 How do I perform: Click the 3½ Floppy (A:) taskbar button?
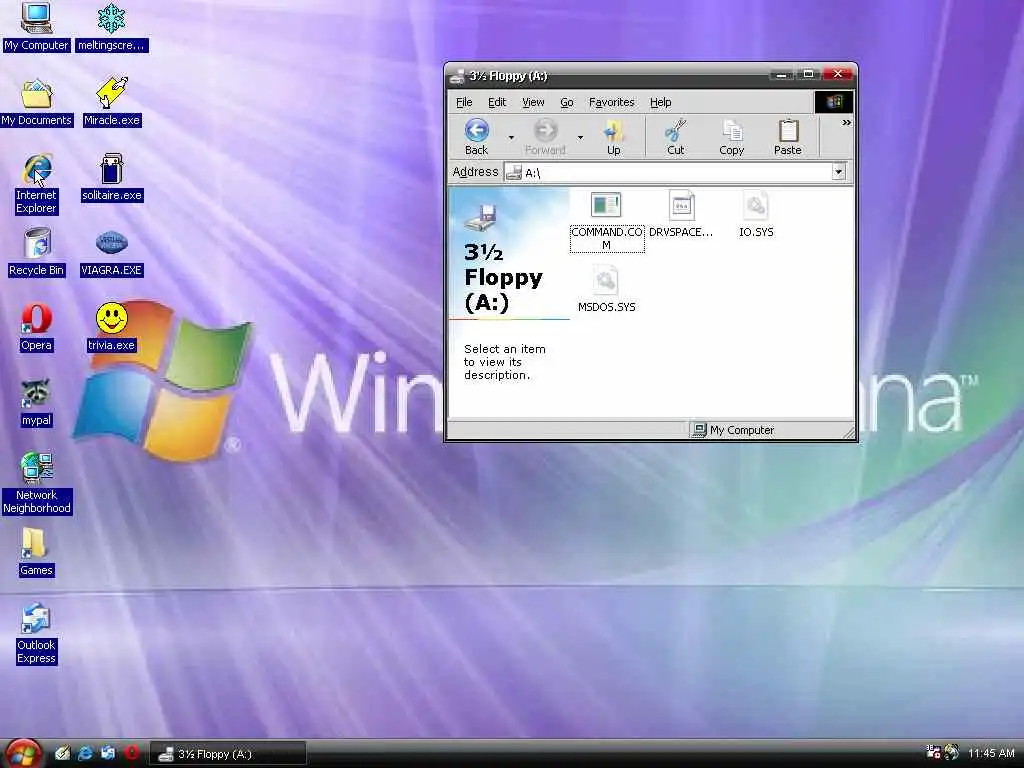[228, 754]
